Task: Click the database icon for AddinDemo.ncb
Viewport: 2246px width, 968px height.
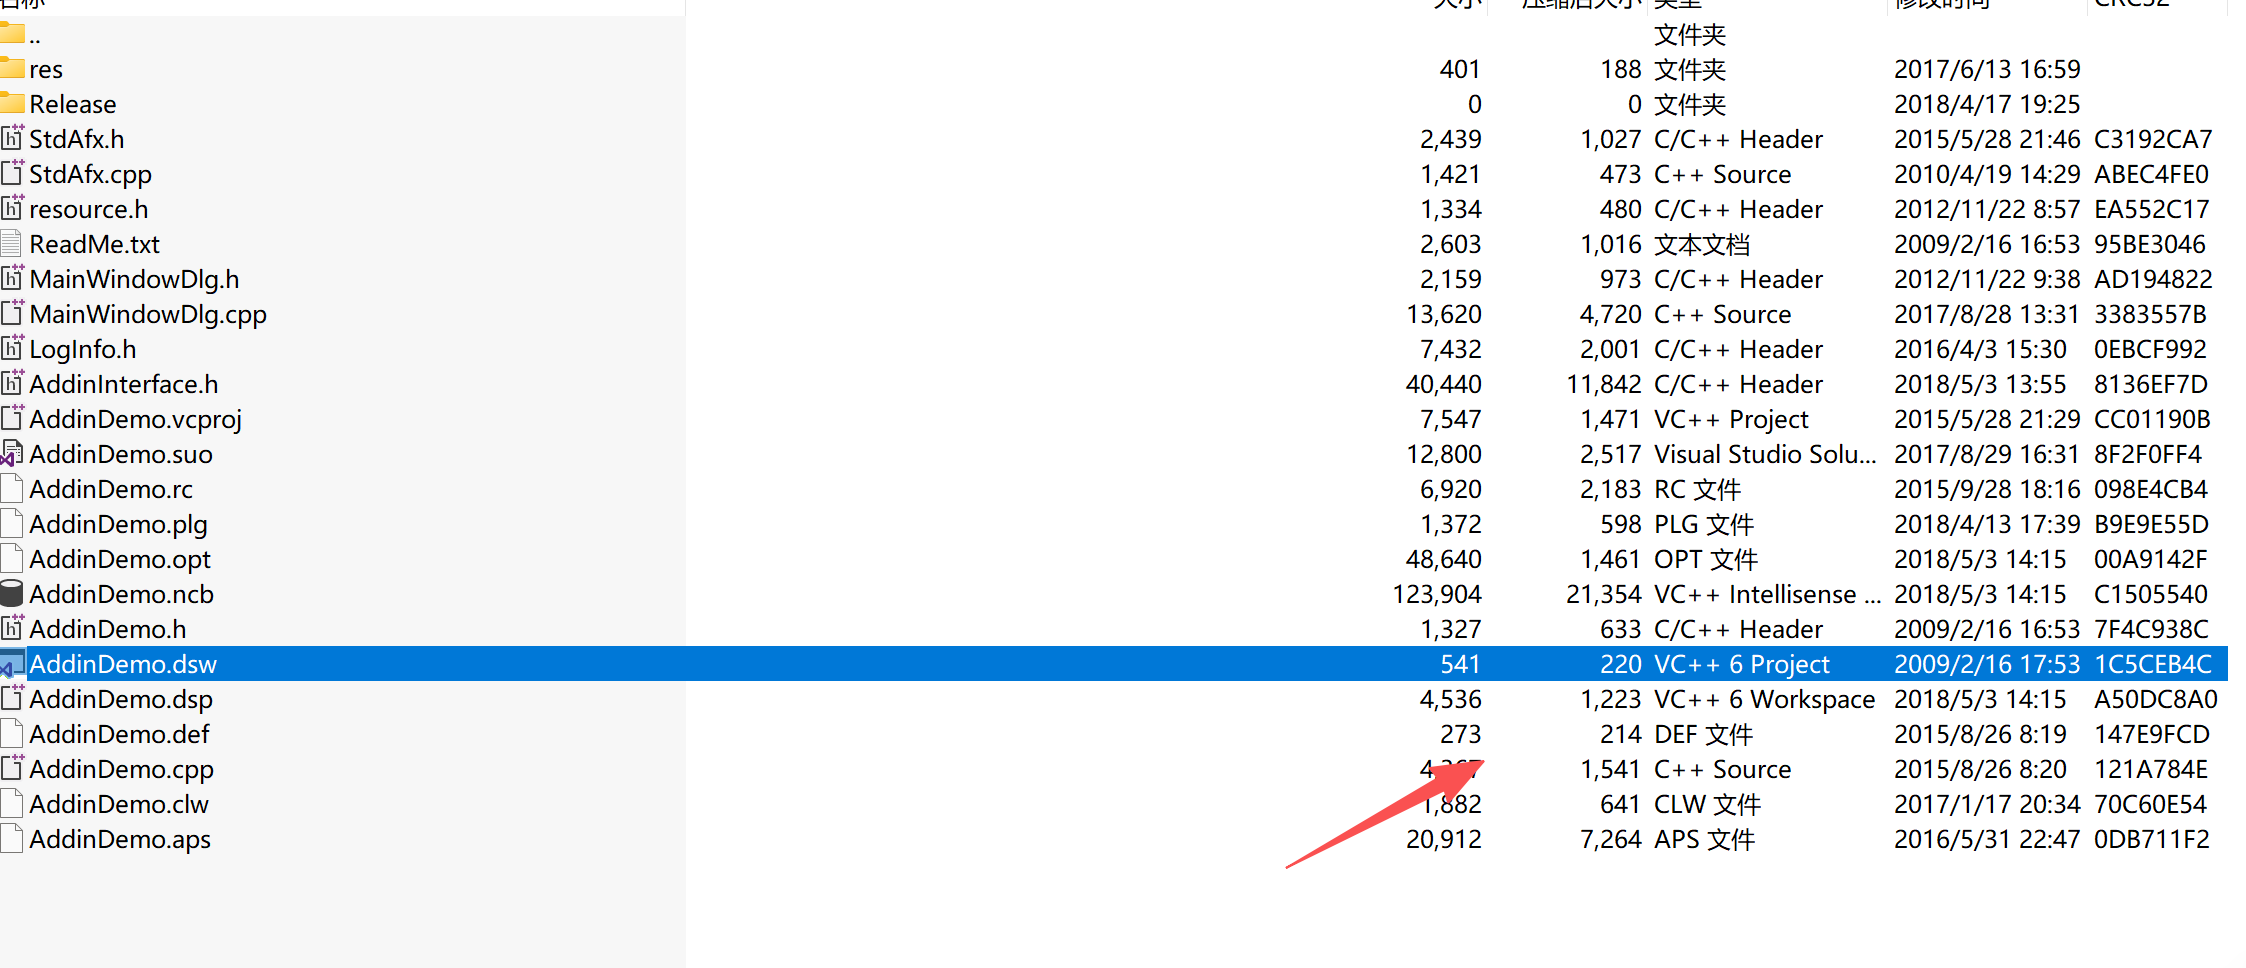Action: click(12, 593)
